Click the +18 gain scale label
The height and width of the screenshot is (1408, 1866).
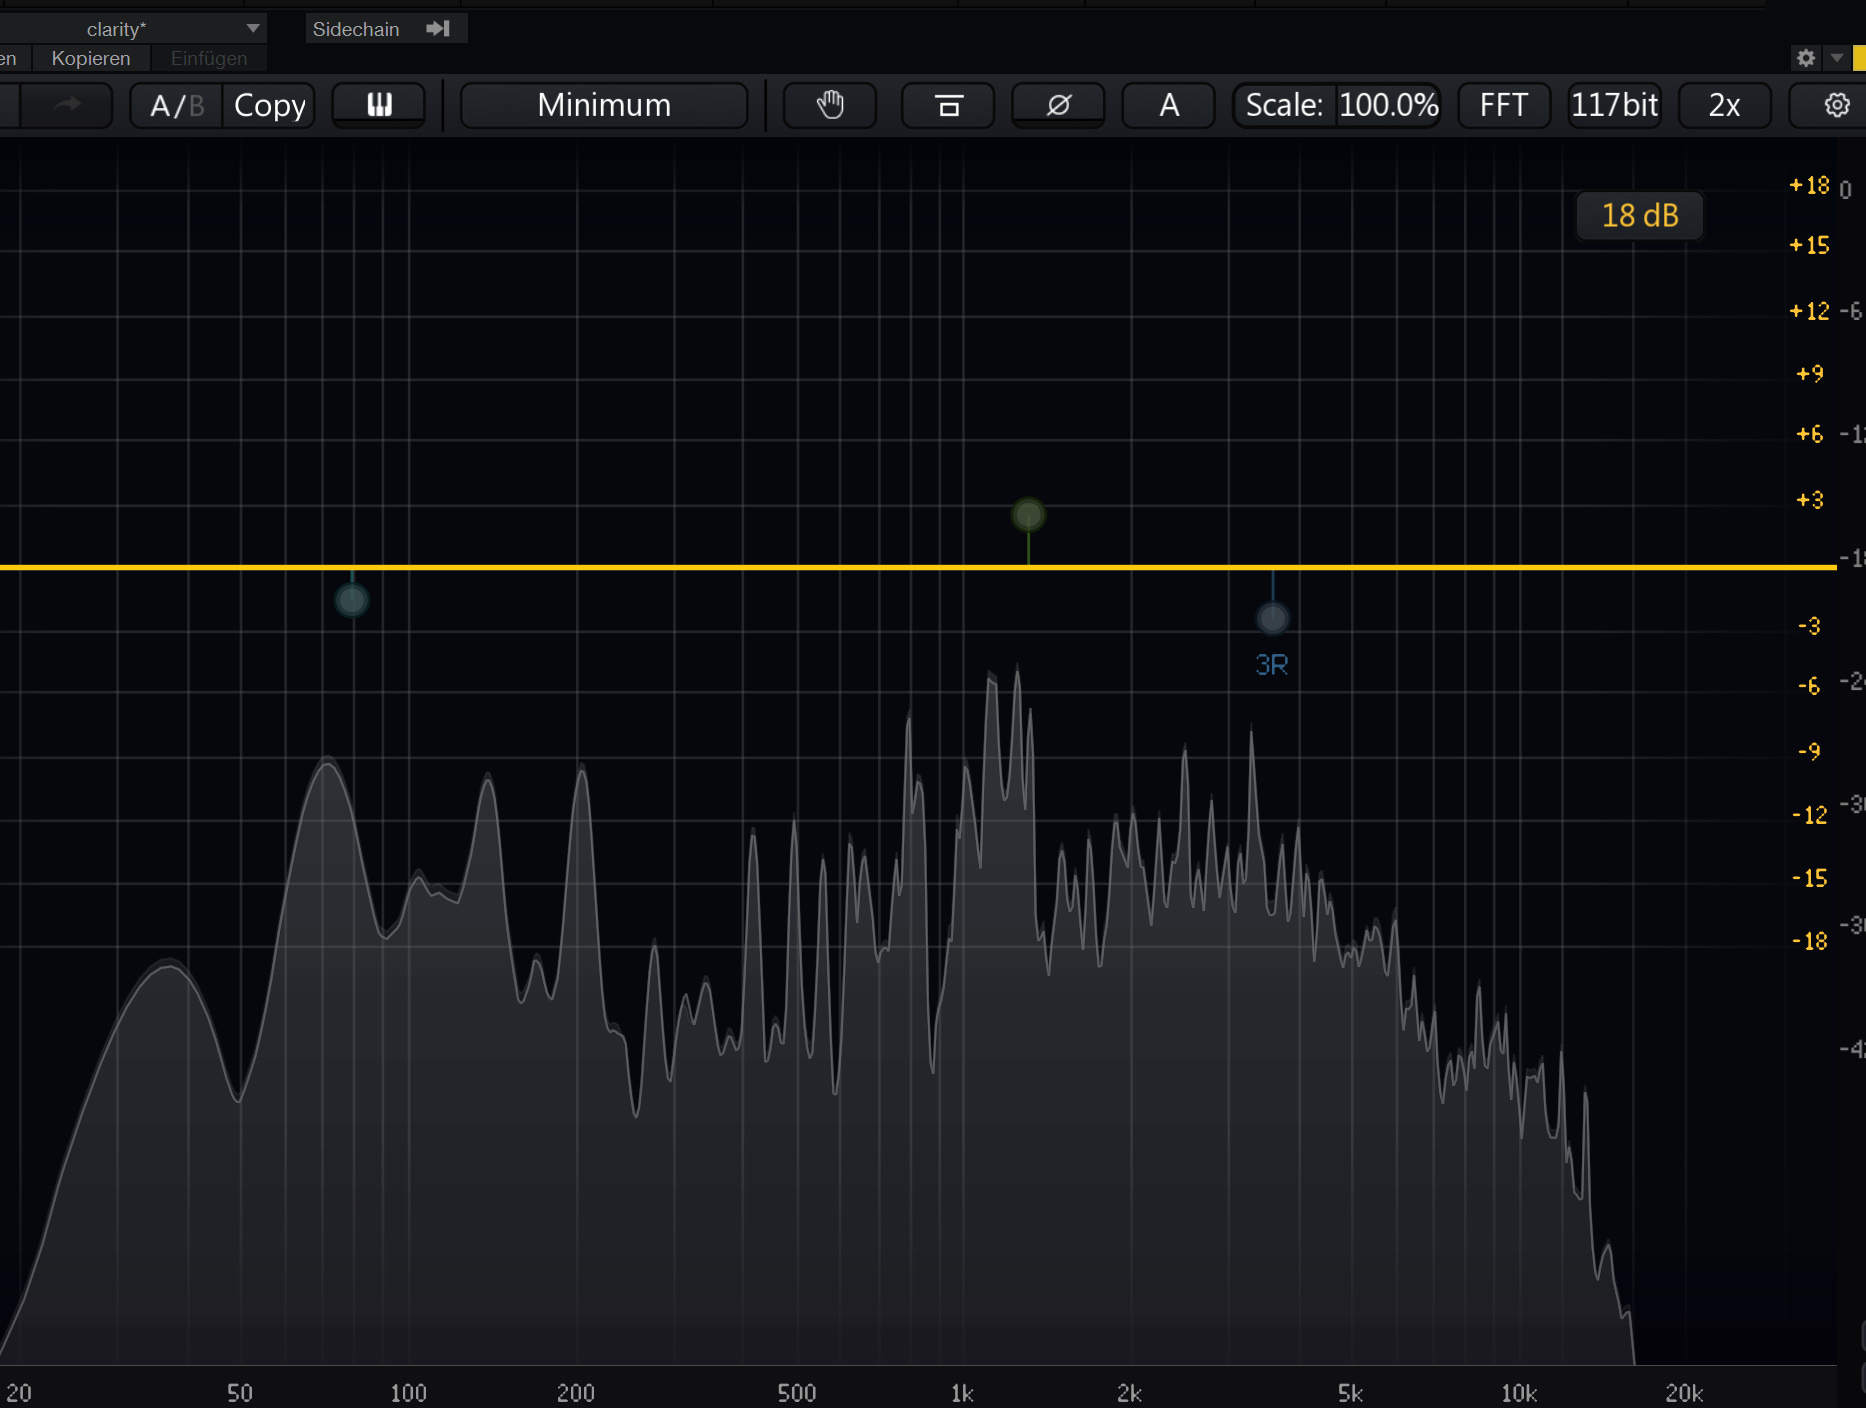click(1809, 185)
